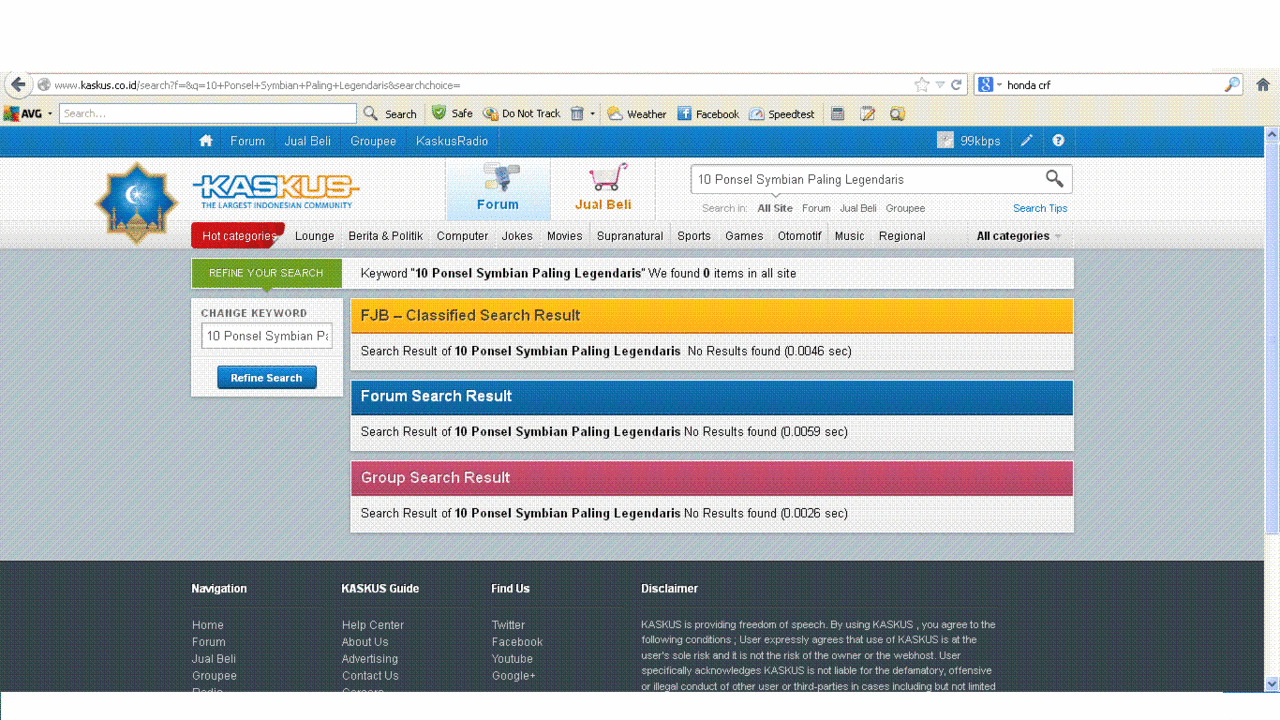This screenshot has height=720, width=1280.
Task: Click the page scrollbar down arrow
Action: (1272, 684)
